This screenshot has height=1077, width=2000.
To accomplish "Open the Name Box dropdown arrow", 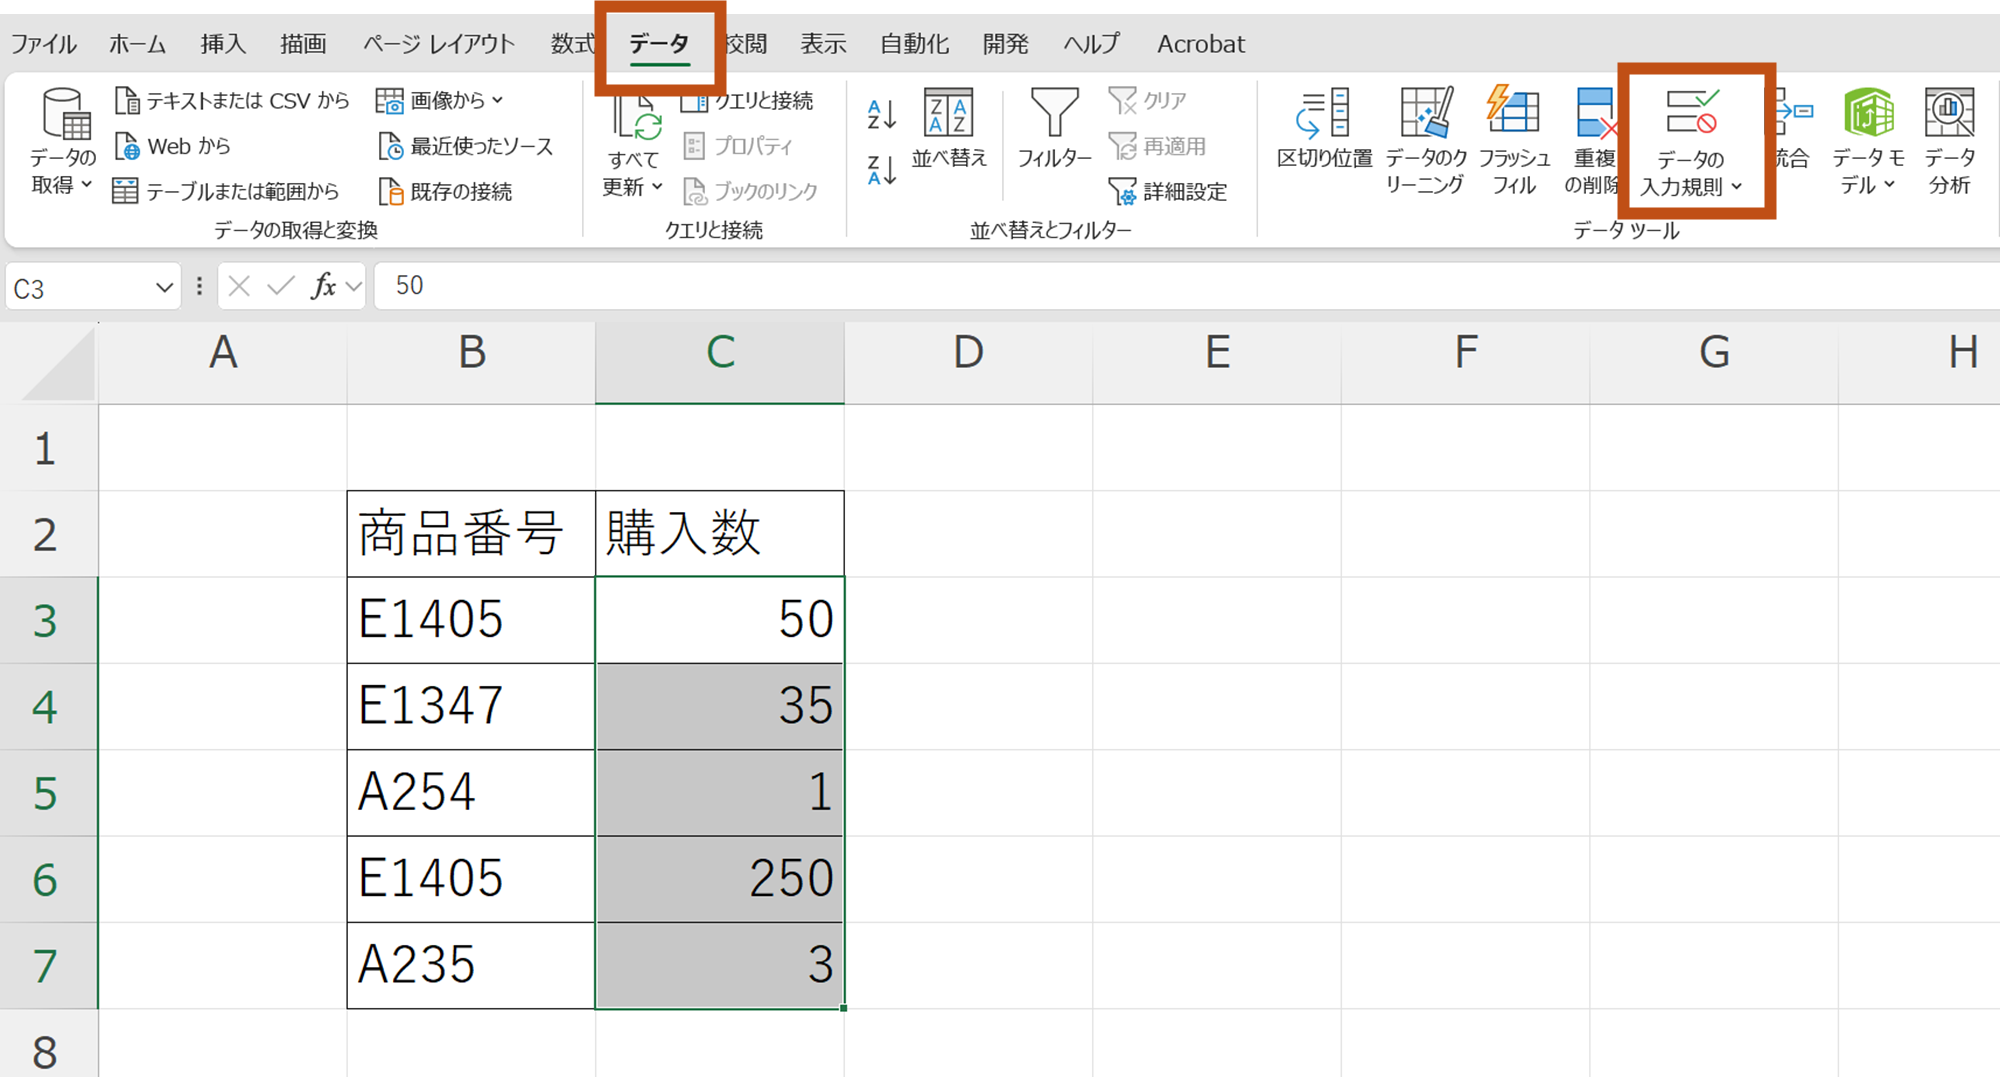I will tap(163, 287).
